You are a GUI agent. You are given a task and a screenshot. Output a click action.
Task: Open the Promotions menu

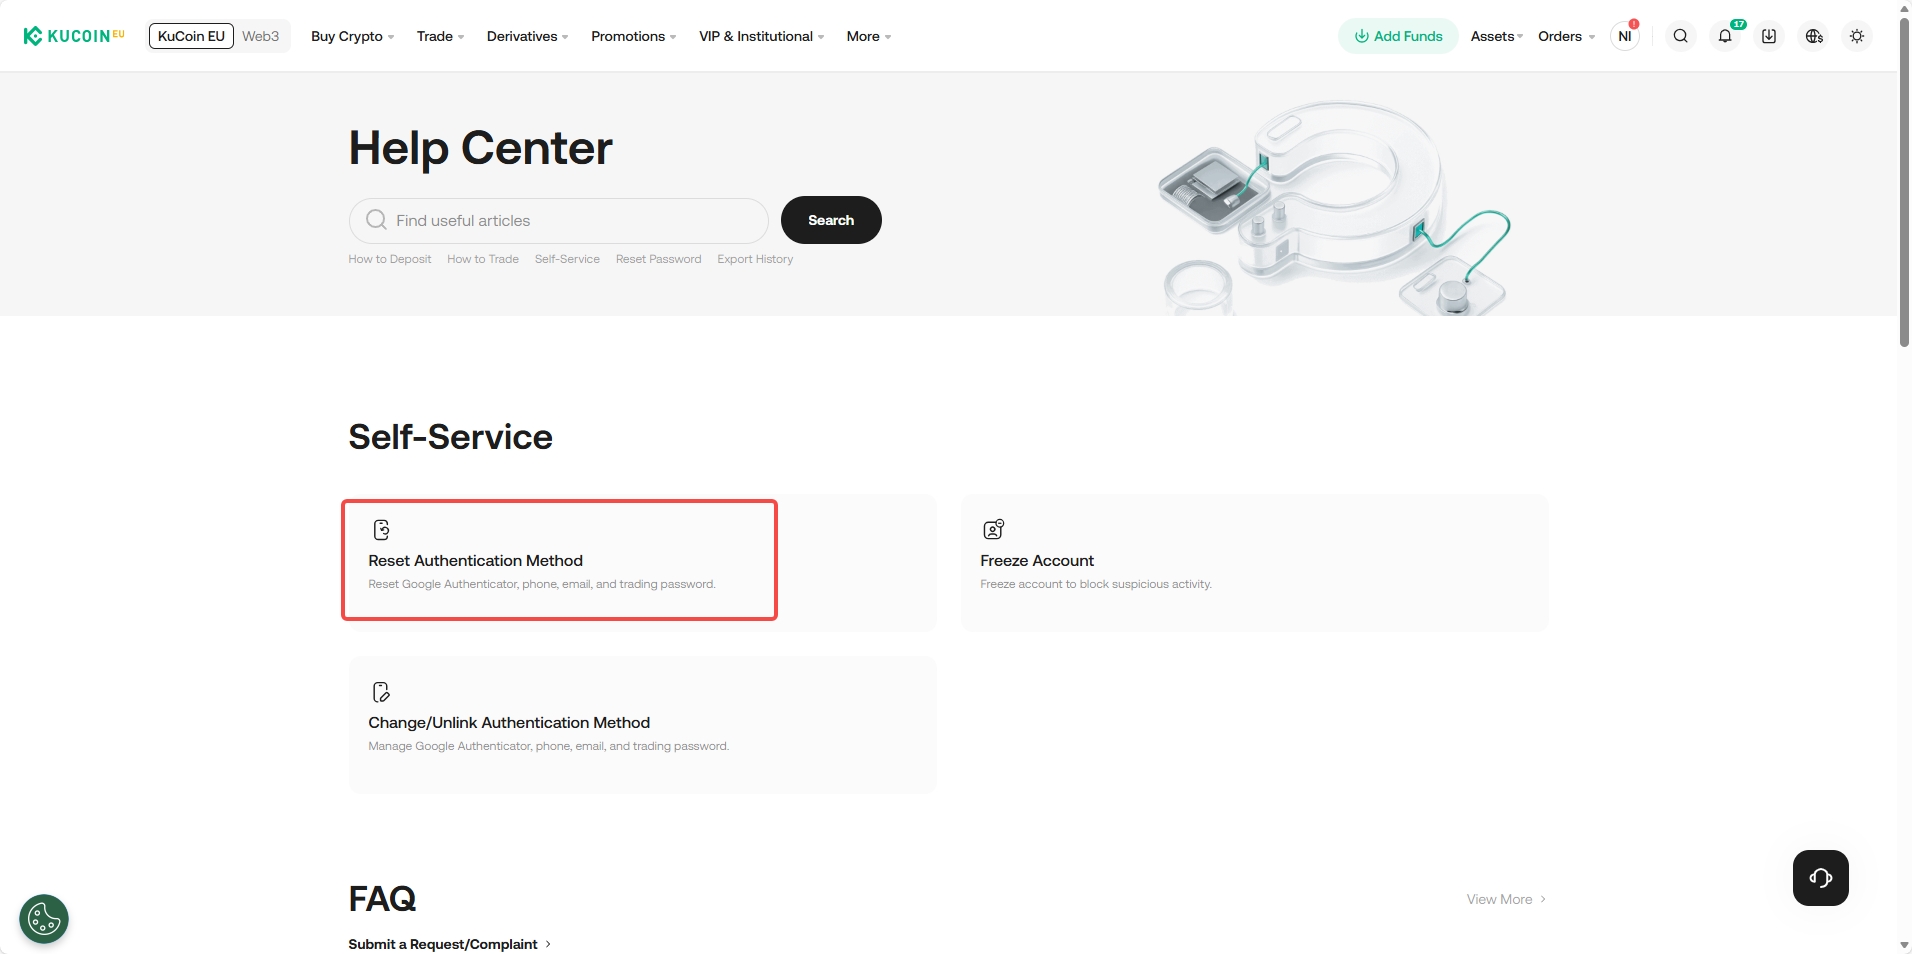(x=633, y=36)
